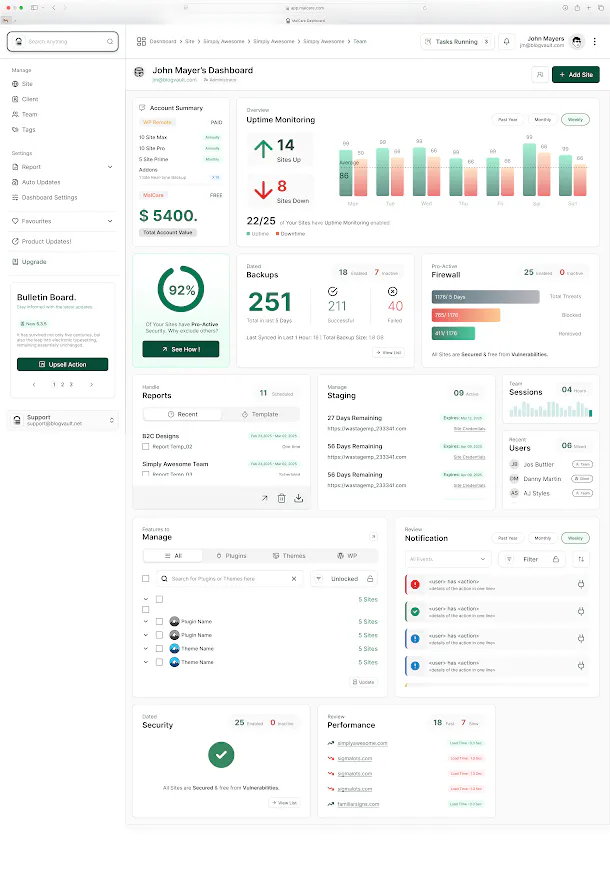
Task: Check the second Plugin Name checkbox
Action: coord(159,635)
